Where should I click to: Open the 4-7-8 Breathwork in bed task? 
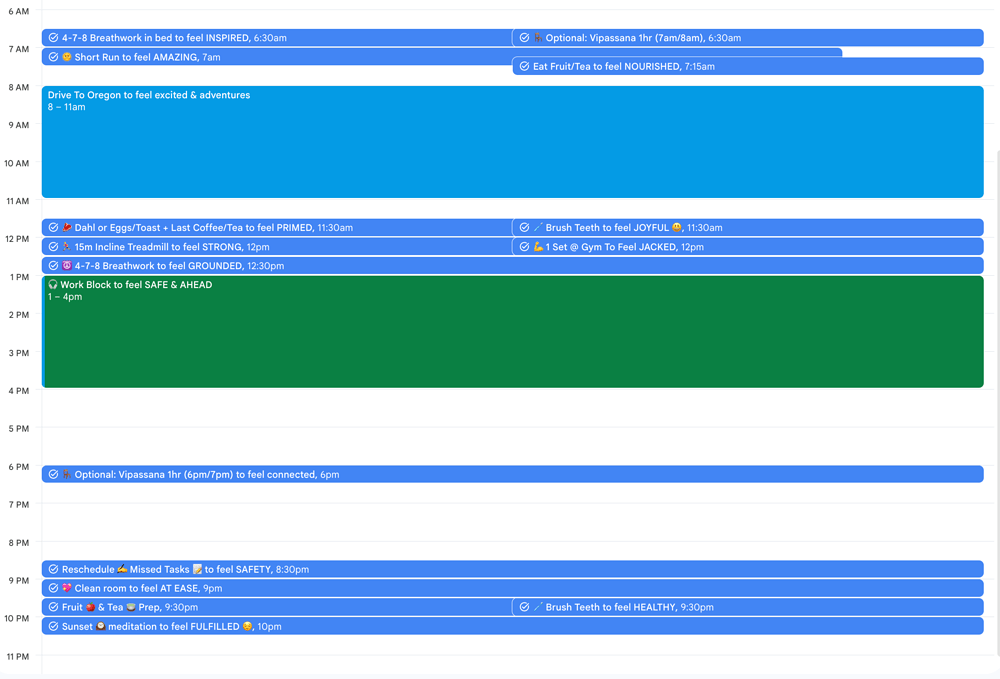[277, 38]
